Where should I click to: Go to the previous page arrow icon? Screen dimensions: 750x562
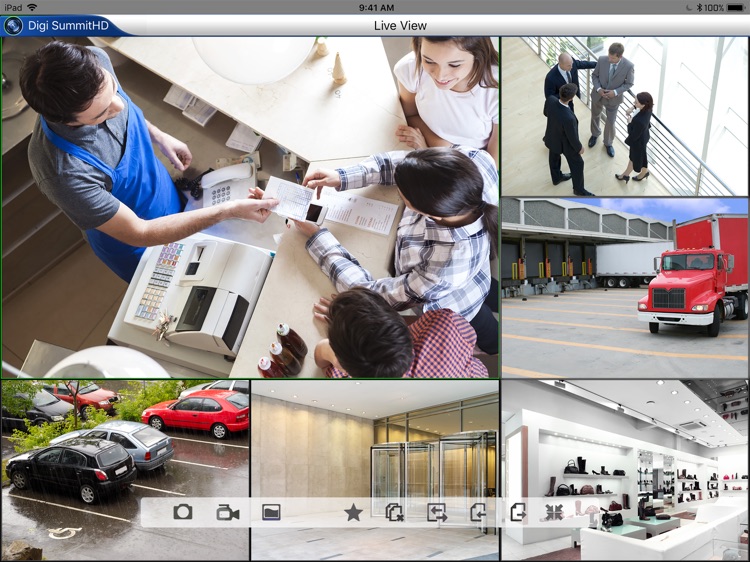pos(478,512)
